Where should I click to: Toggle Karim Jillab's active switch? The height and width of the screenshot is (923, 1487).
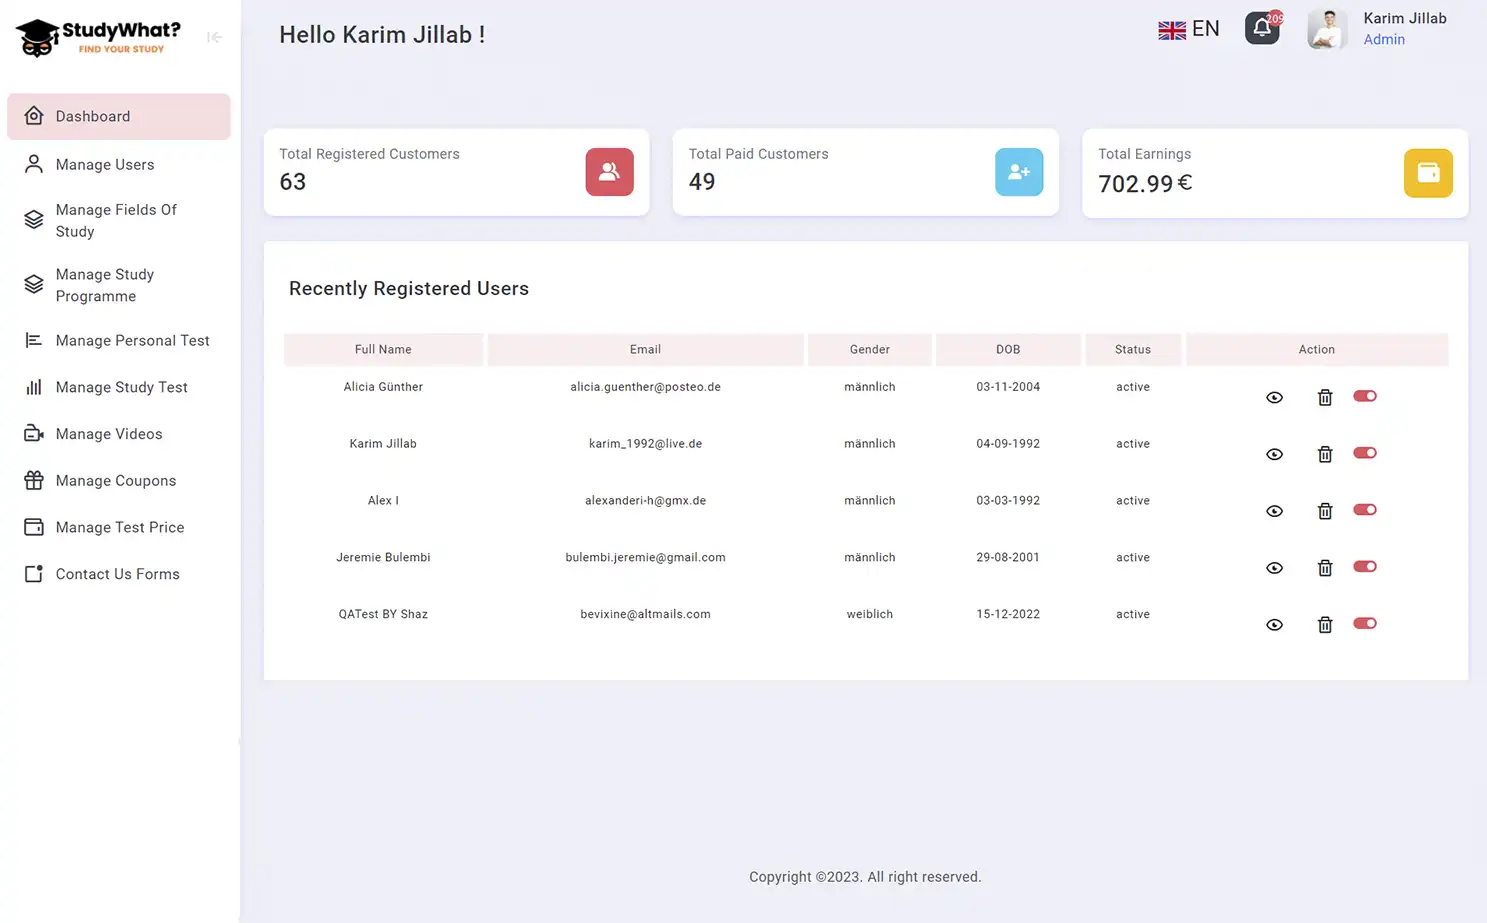pos(1364,453)
